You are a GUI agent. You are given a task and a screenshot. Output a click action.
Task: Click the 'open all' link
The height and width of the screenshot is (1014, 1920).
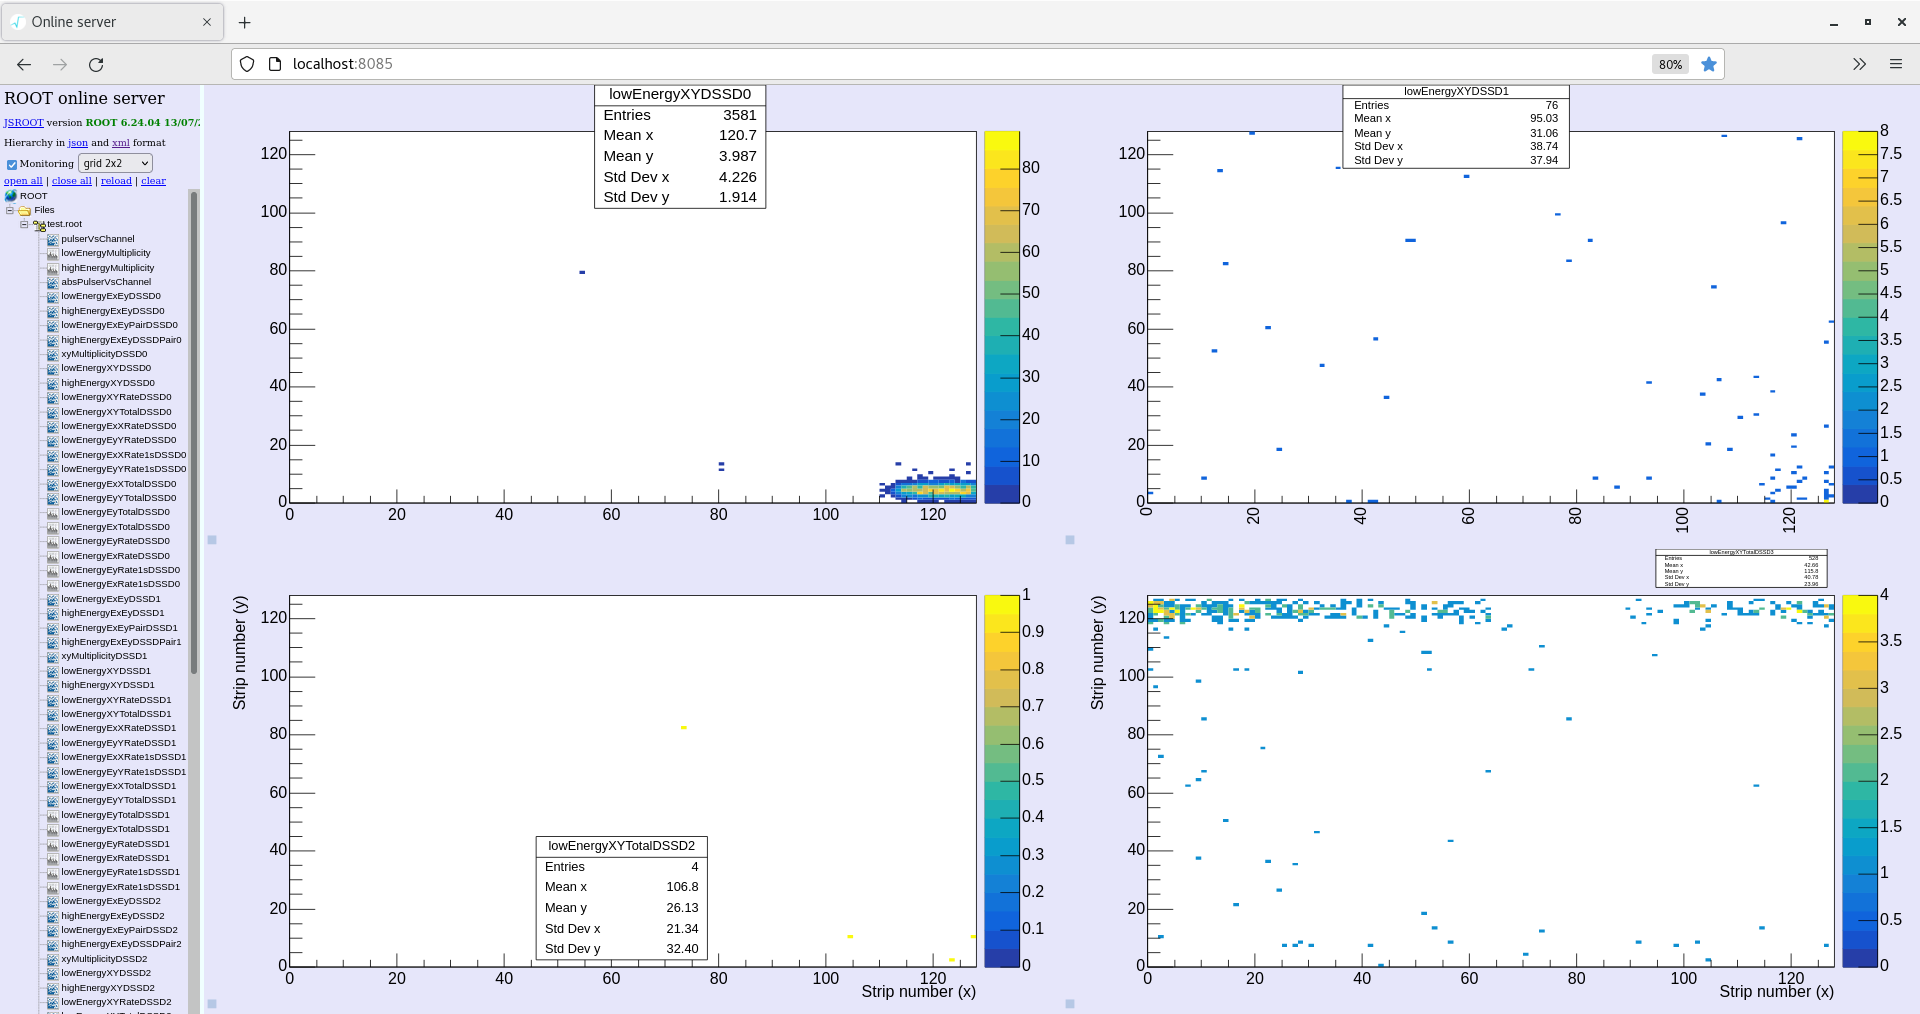click(23, 181)
